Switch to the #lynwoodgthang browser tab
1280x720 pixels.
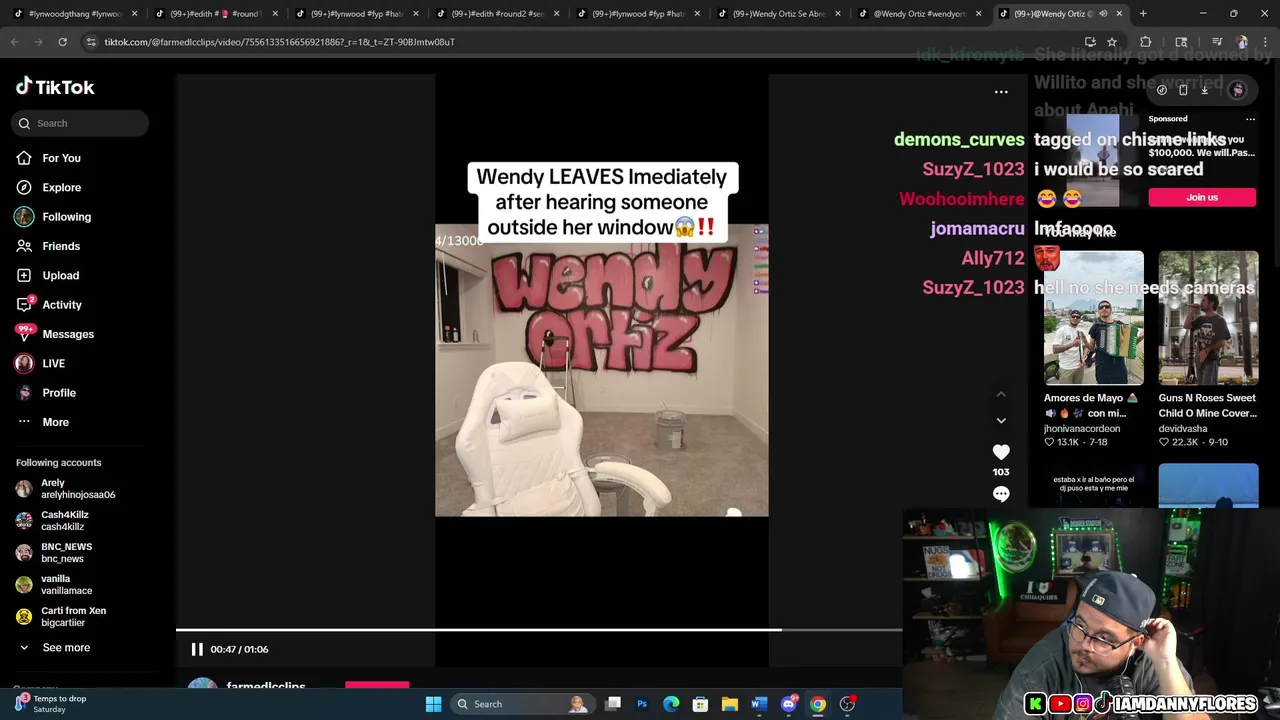(x=75, y=14)
